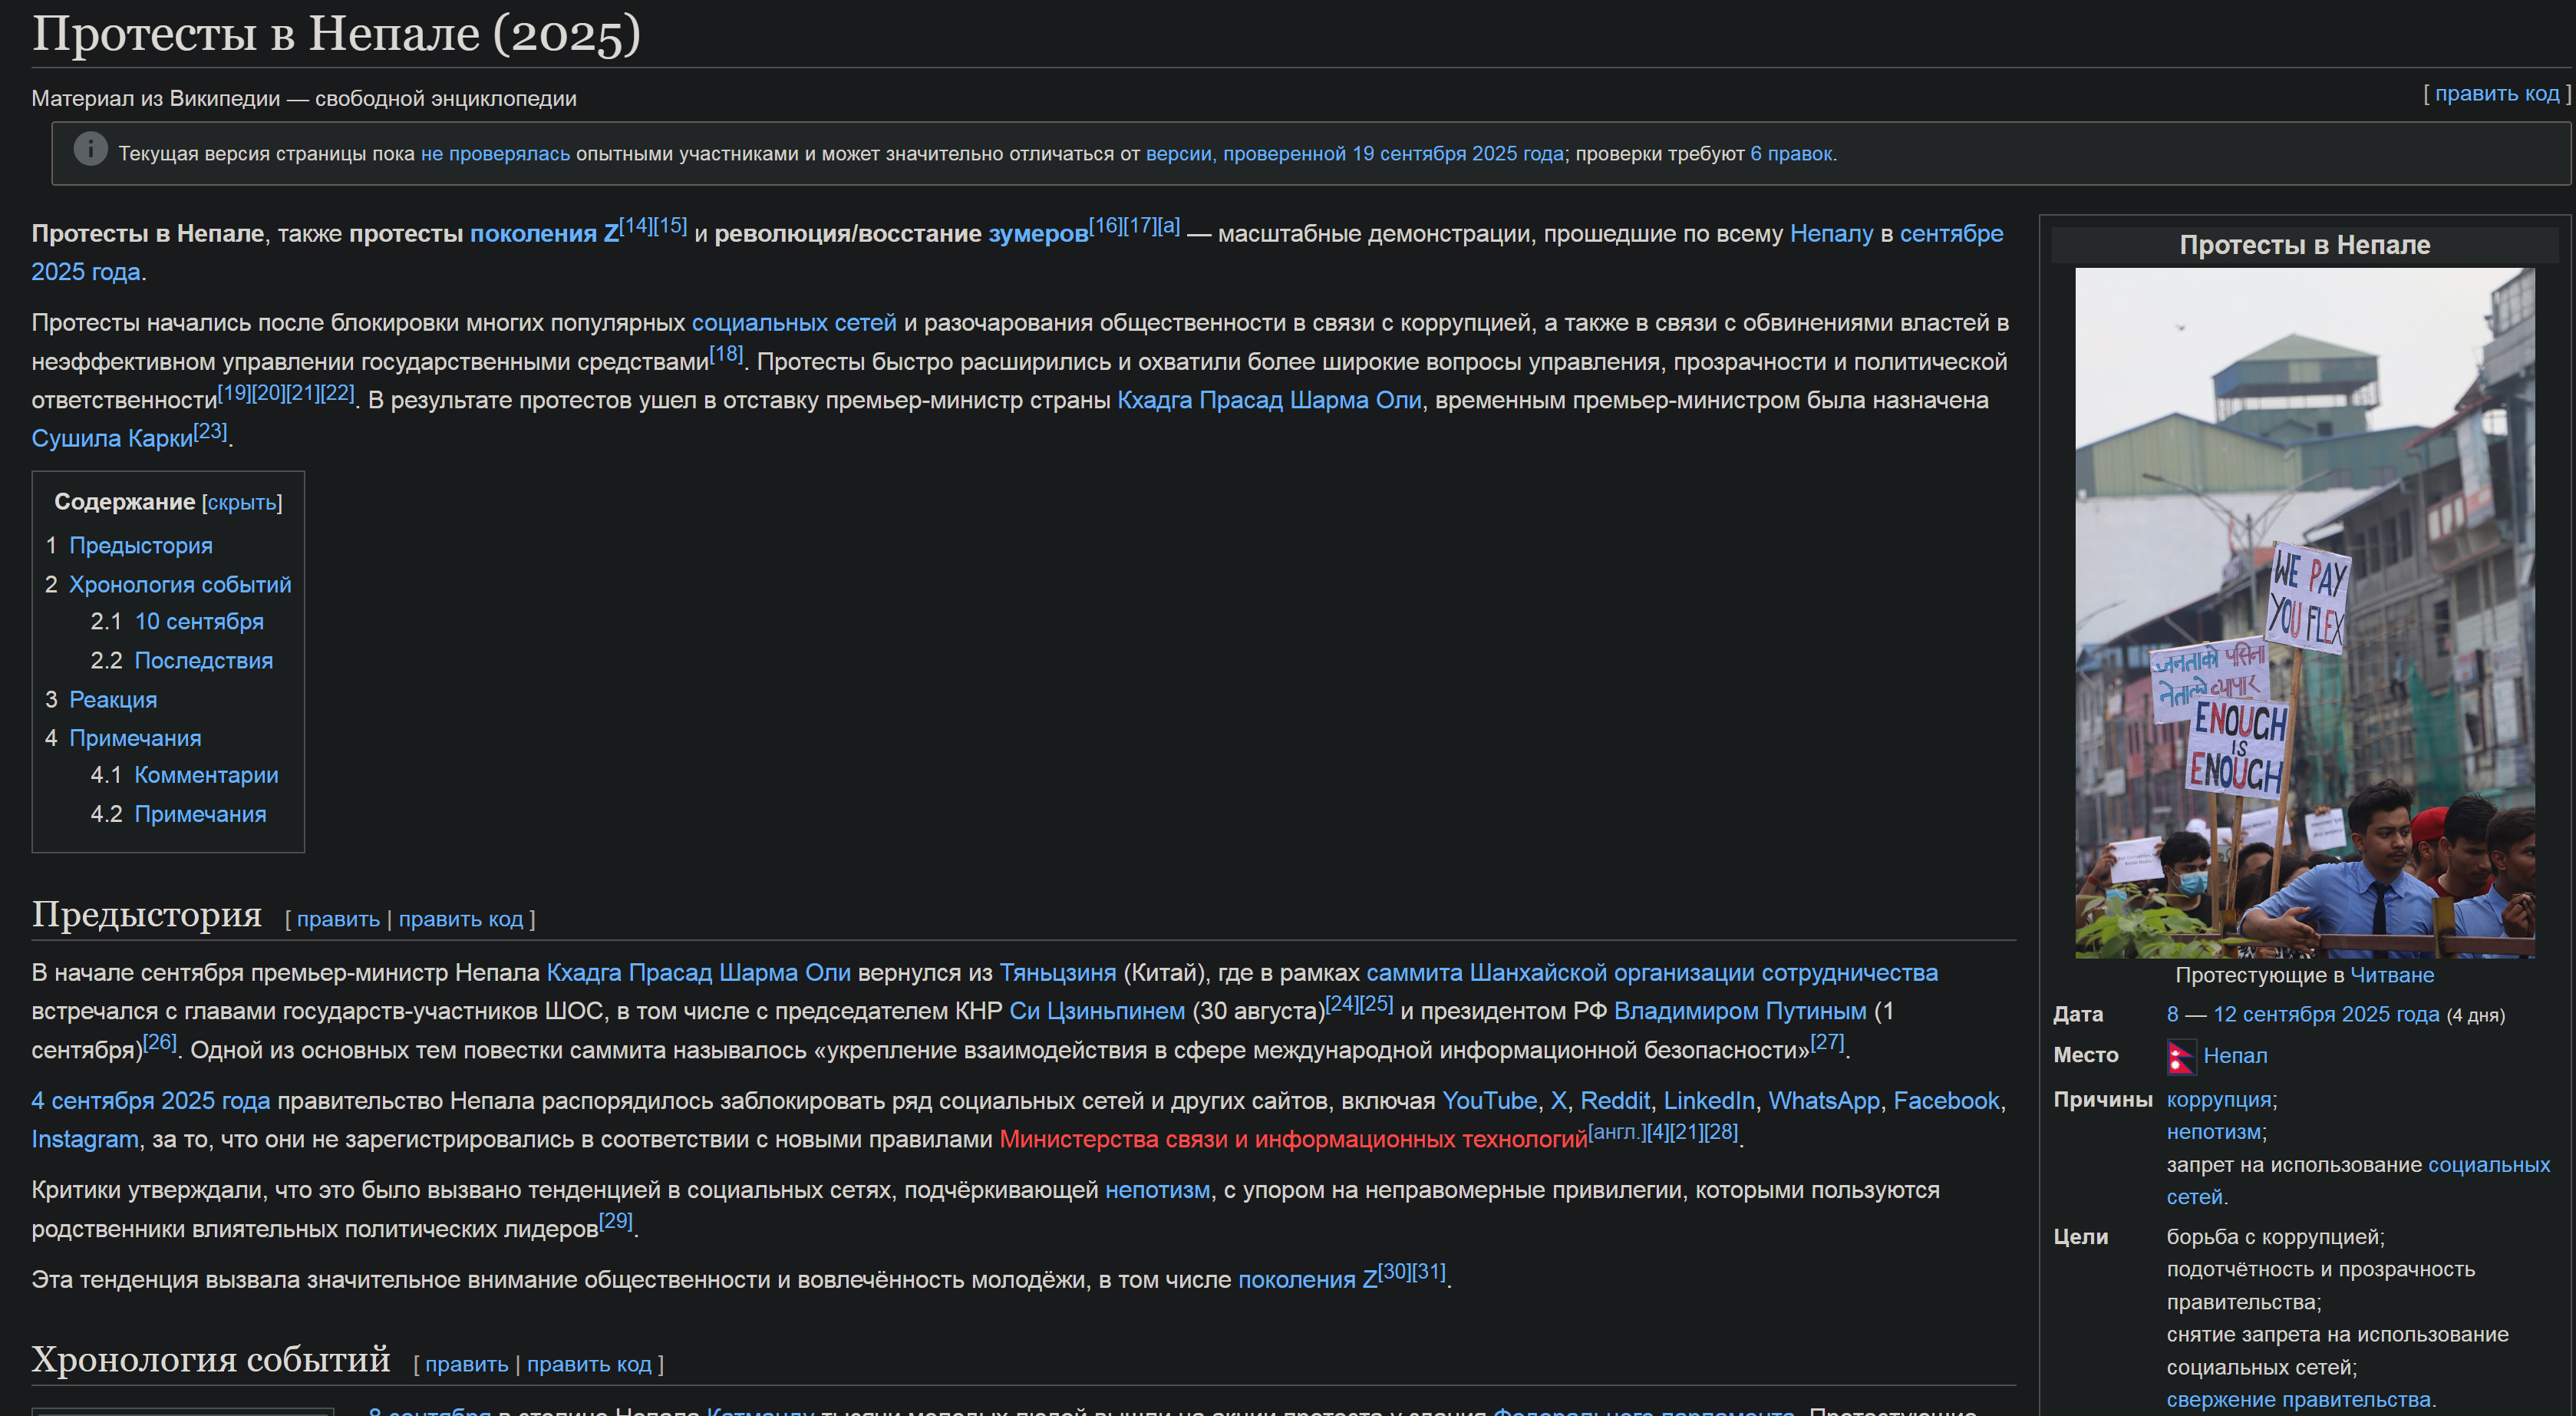The height and width of the screenshot is (1416, 2576).
Task: Click the Nepal flag icon in infobox
Action: [x=2180, y=1056]
